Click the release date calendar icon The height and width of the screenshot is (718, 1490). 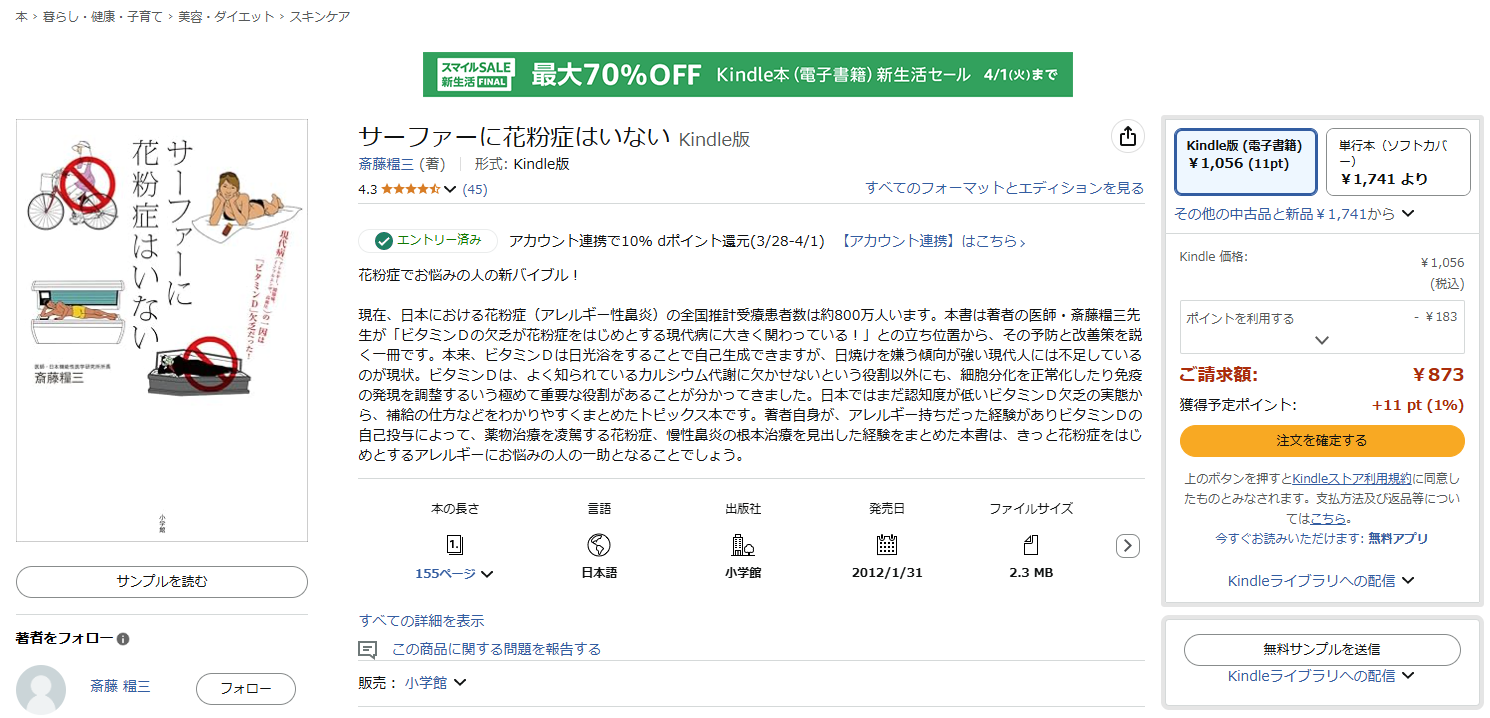[886, 545]
